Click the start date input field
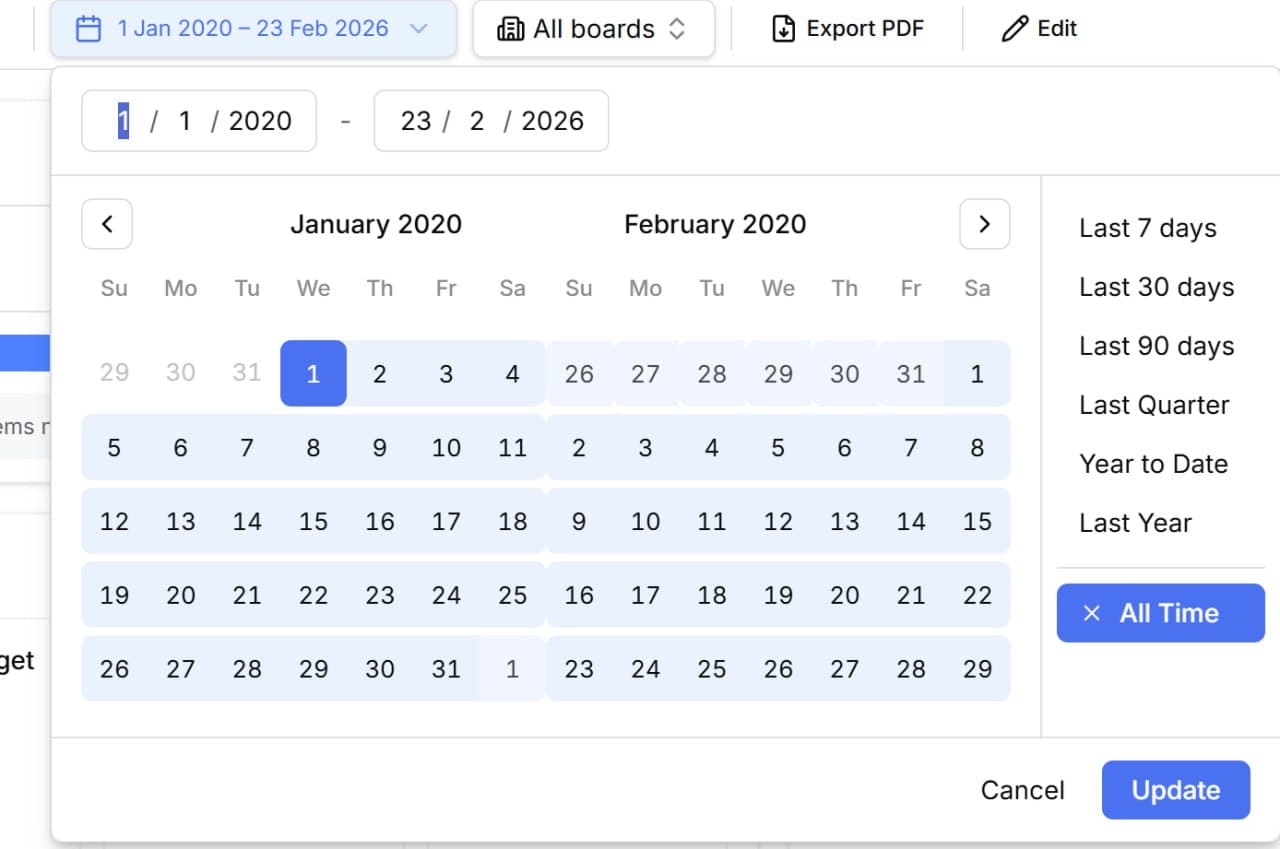Viewport: 1280px width, 849px height. (198, 120)
